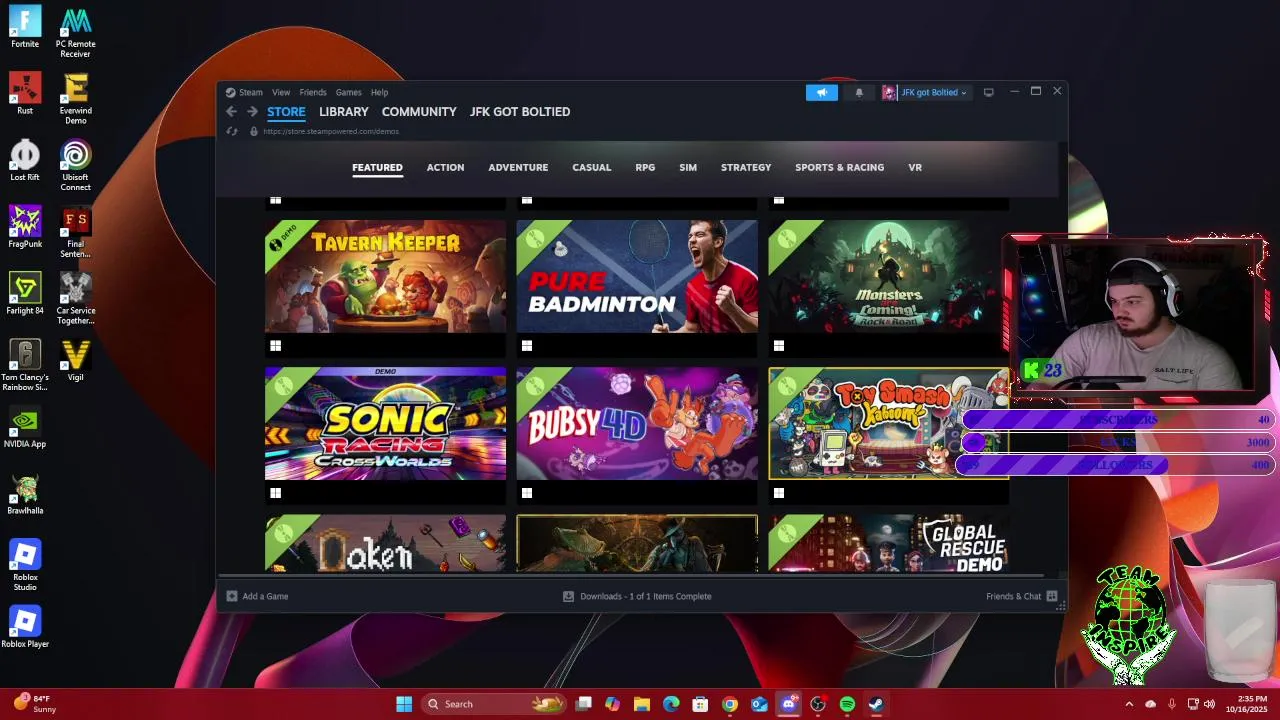
Task: Click the Windows taskbar Search box
Action: click(x=493, y=704)
